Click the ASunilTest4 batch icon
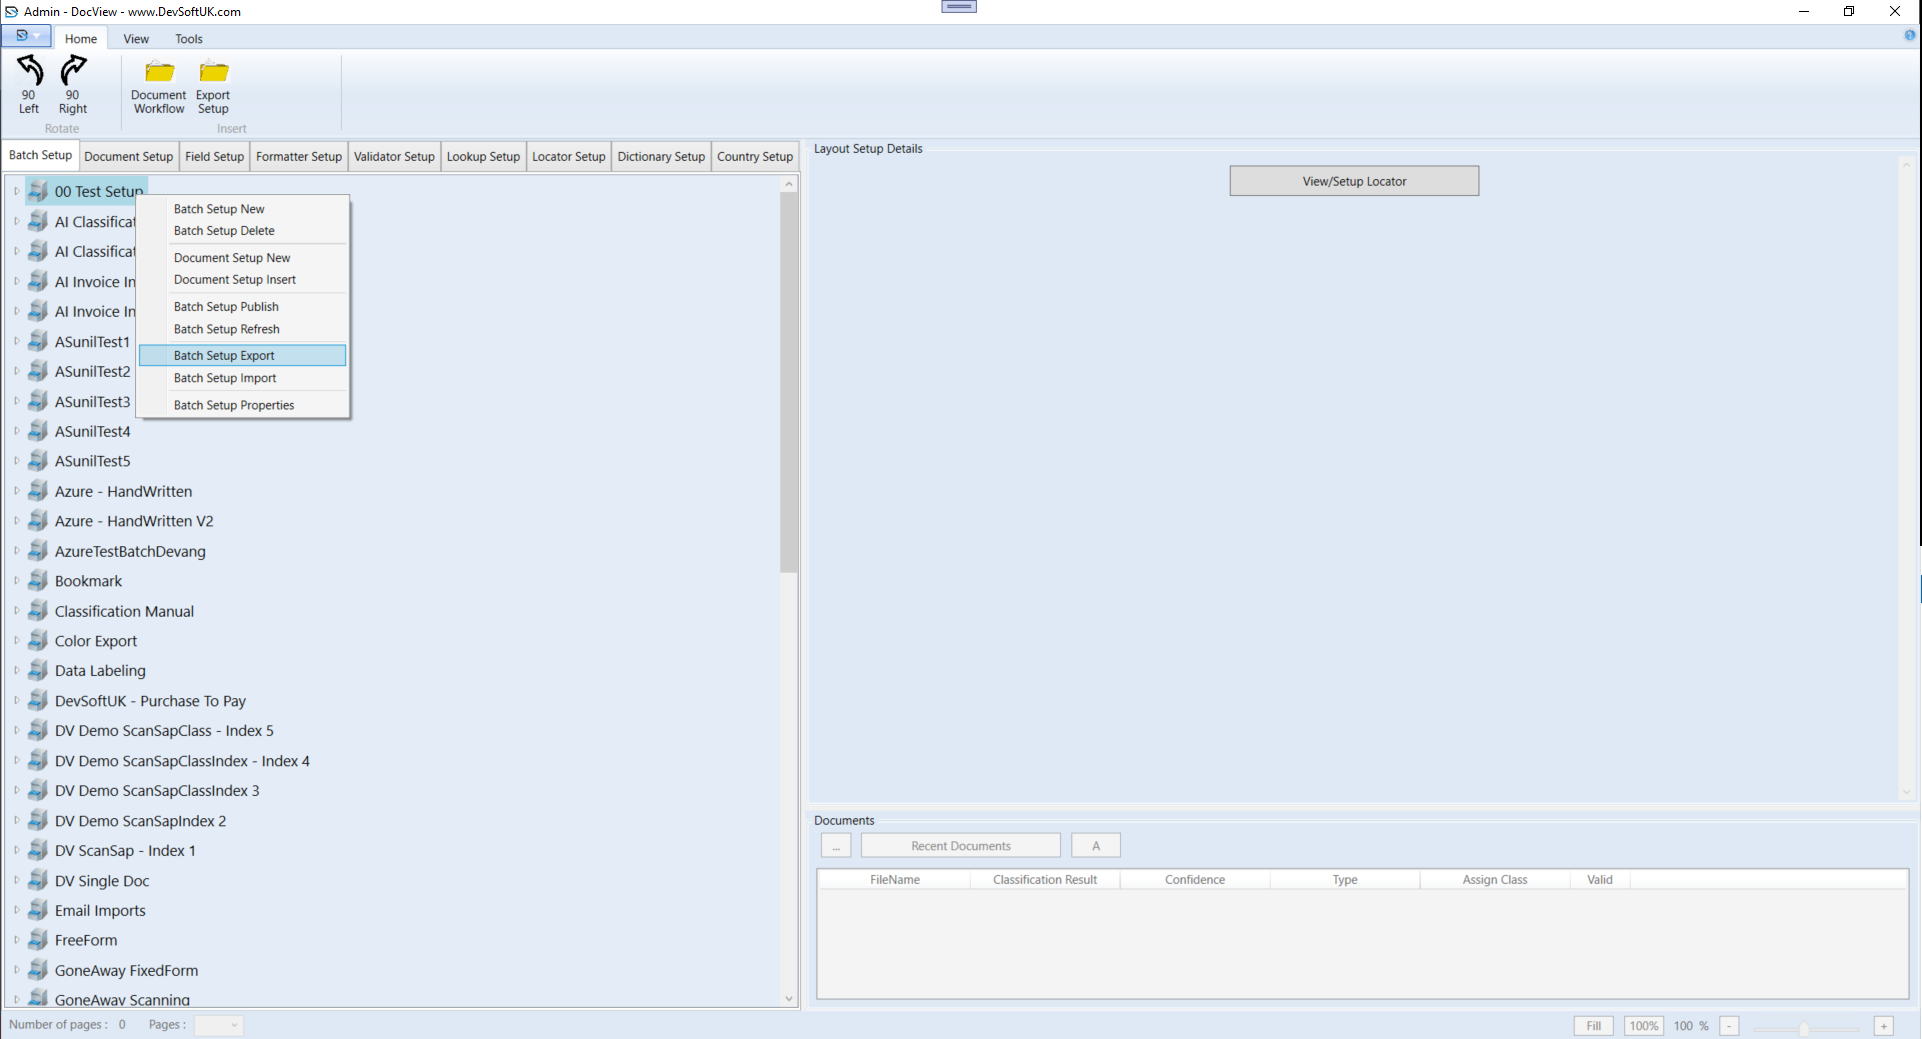The width and height of the screenshot is (1922, 1039). click(x=38, y=431)
